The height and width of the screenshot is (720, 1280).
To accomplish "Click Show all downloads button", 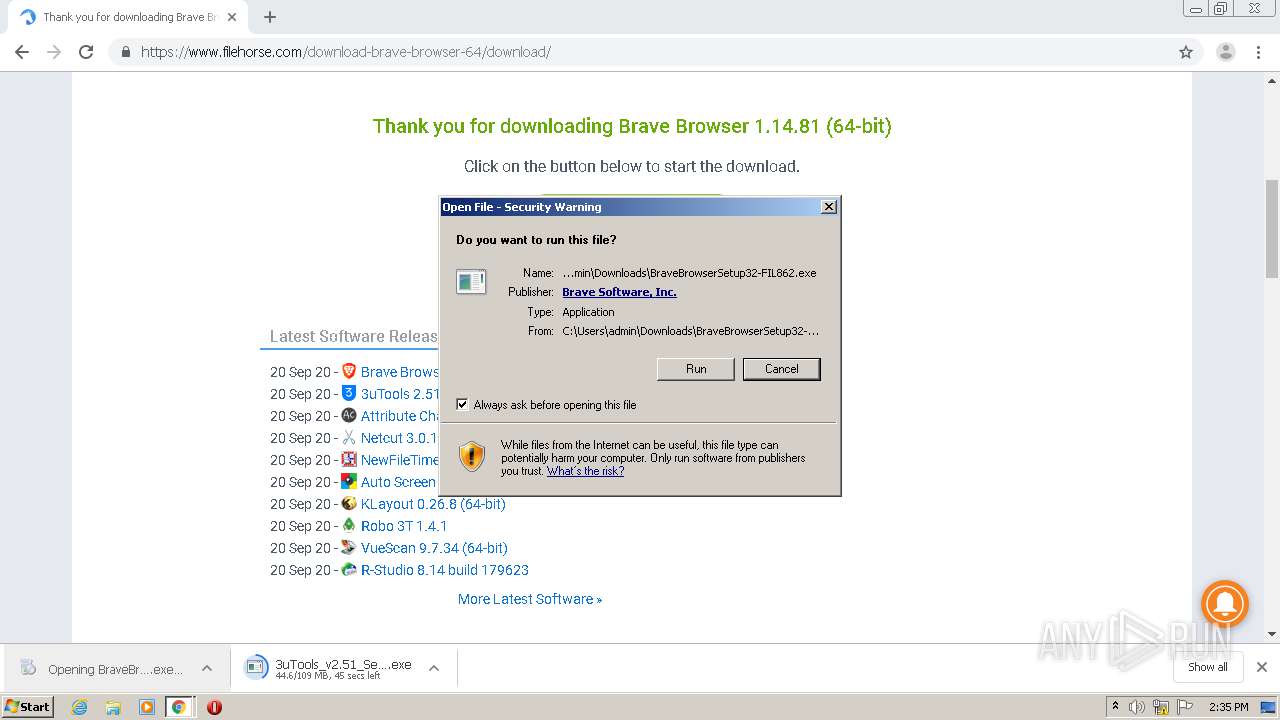I will 1207,667.
